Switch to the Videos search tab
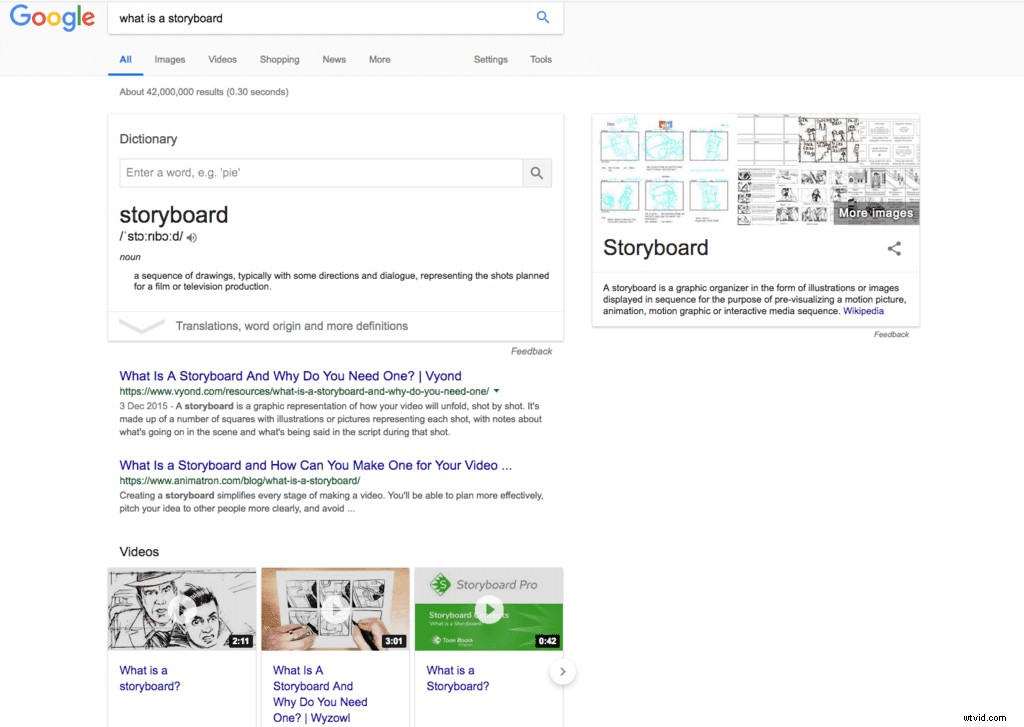 pos(221,59)
